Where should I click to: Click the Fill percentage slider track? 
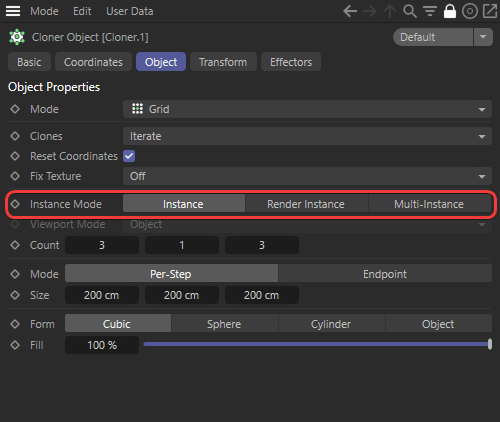(317, 344)
